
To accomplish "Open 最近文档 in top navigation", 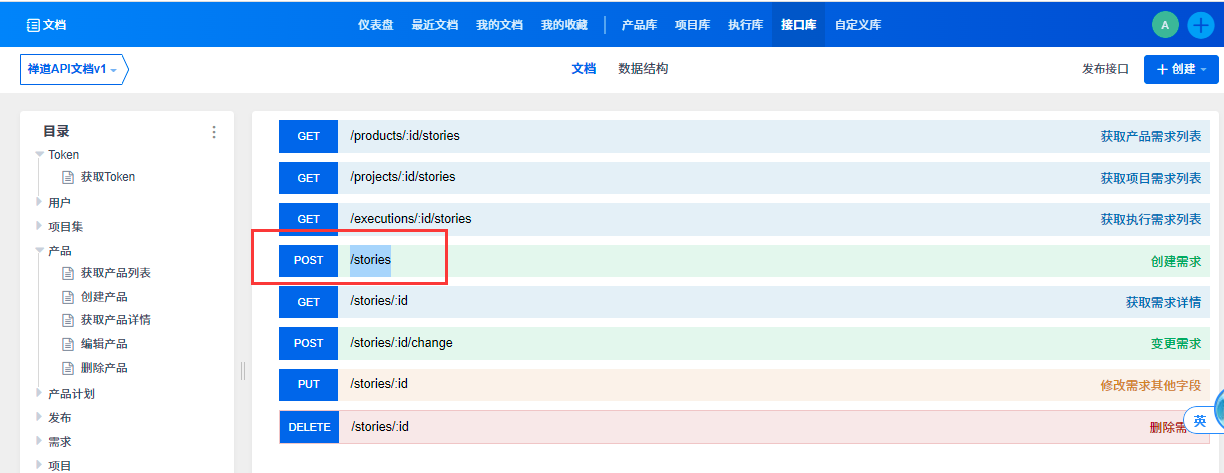I will coord(434,25).
